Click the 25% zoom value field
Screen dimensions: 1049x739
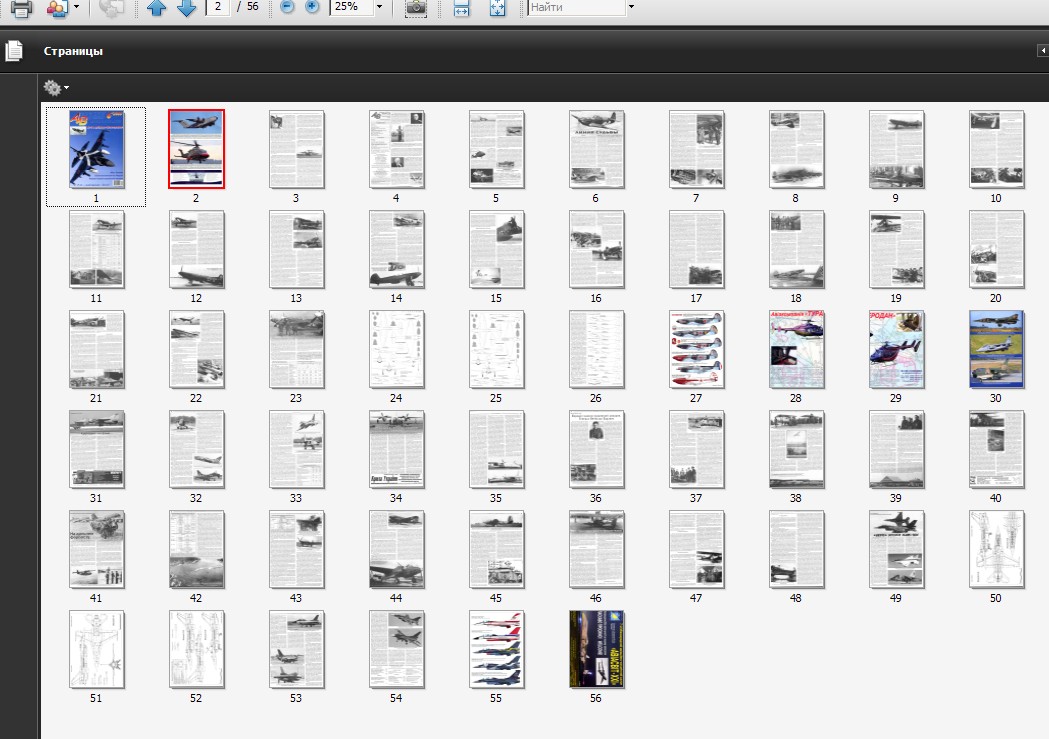pos(351,7)
